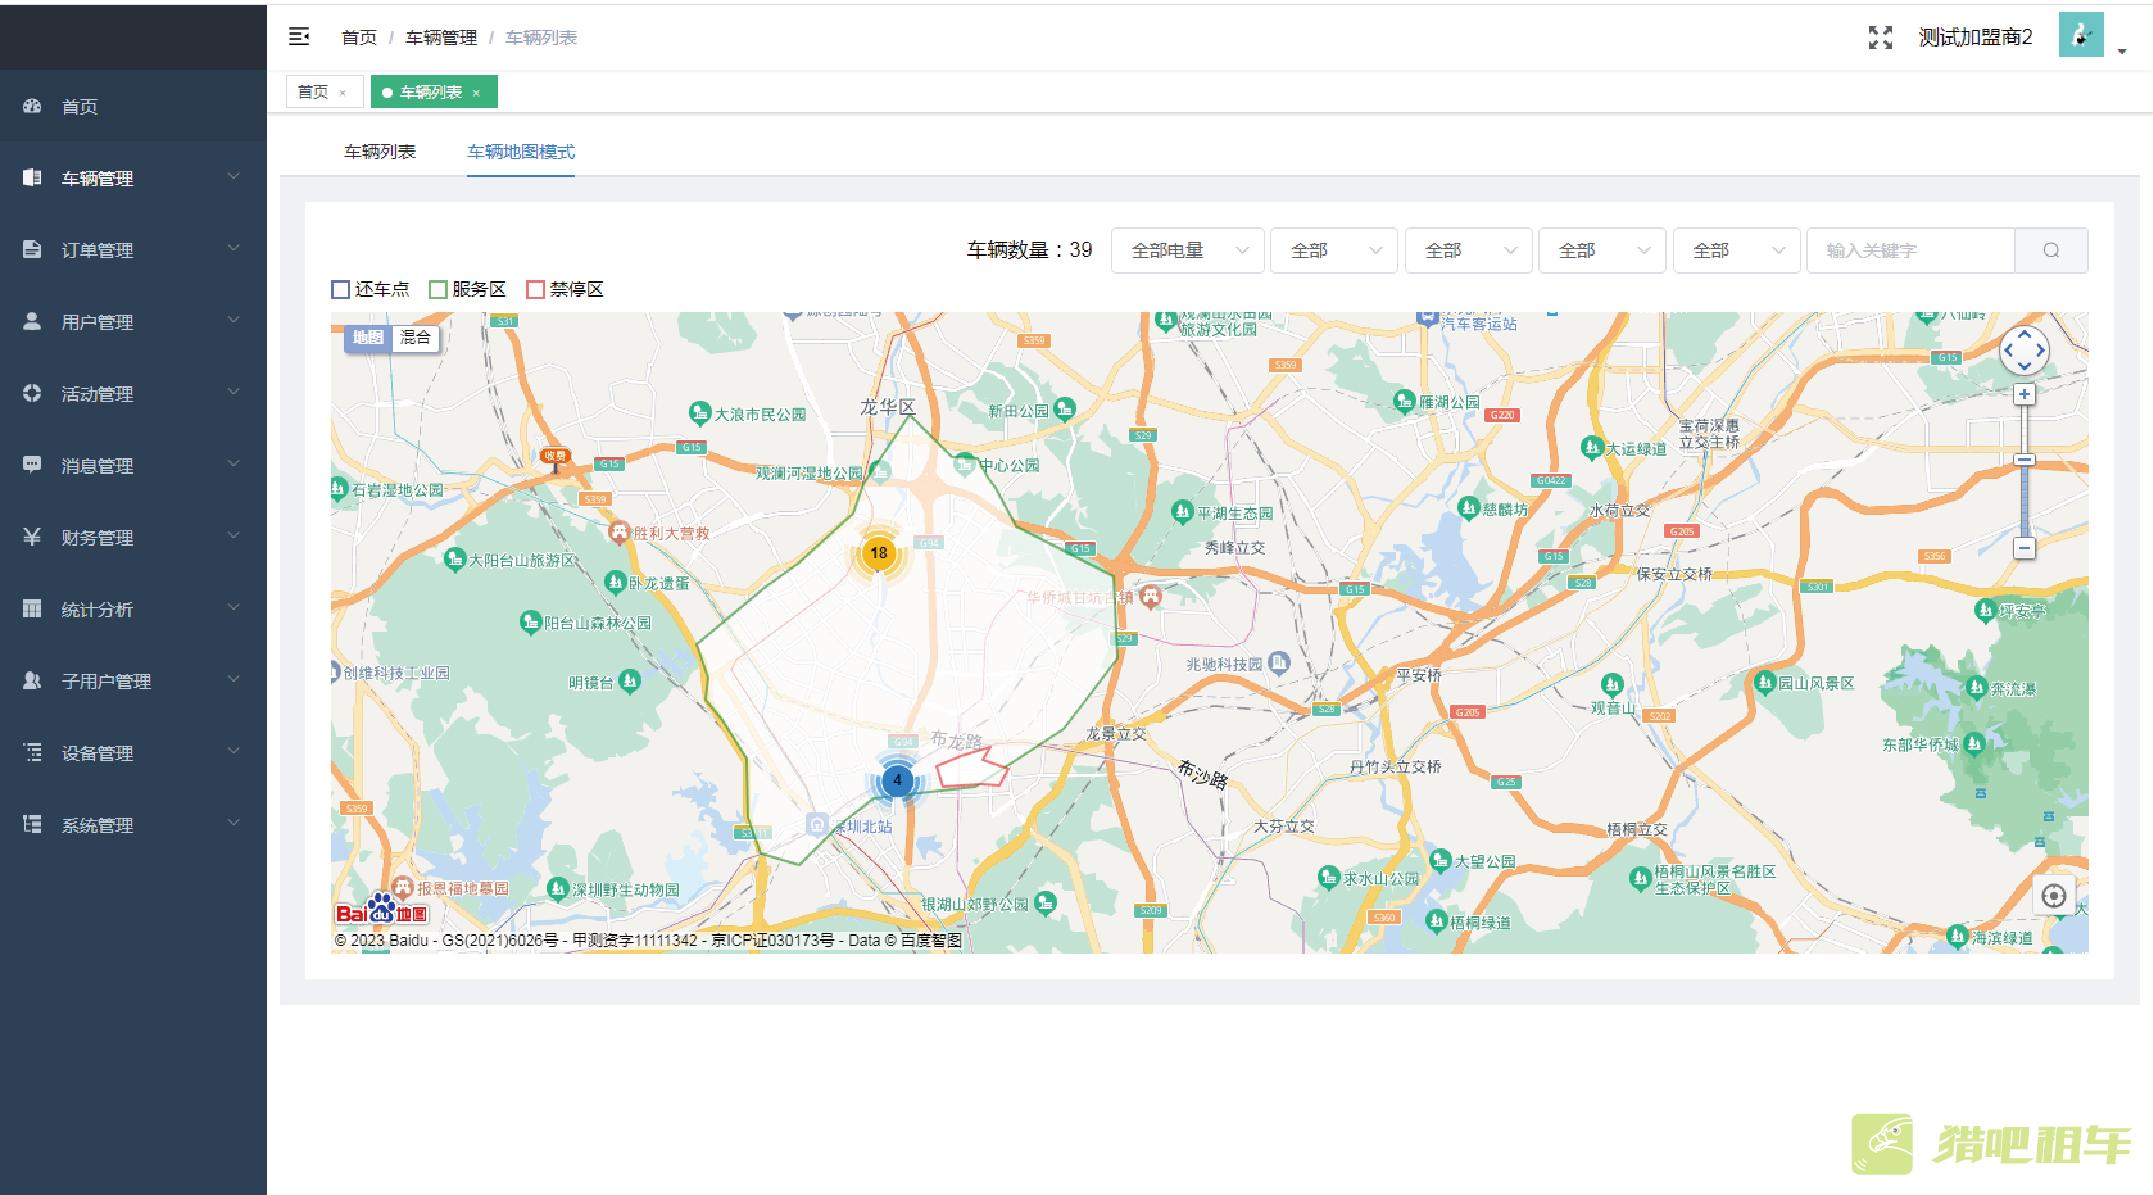
Task: Click the 统计分析 table icon
Action: (x=32, y=608)
